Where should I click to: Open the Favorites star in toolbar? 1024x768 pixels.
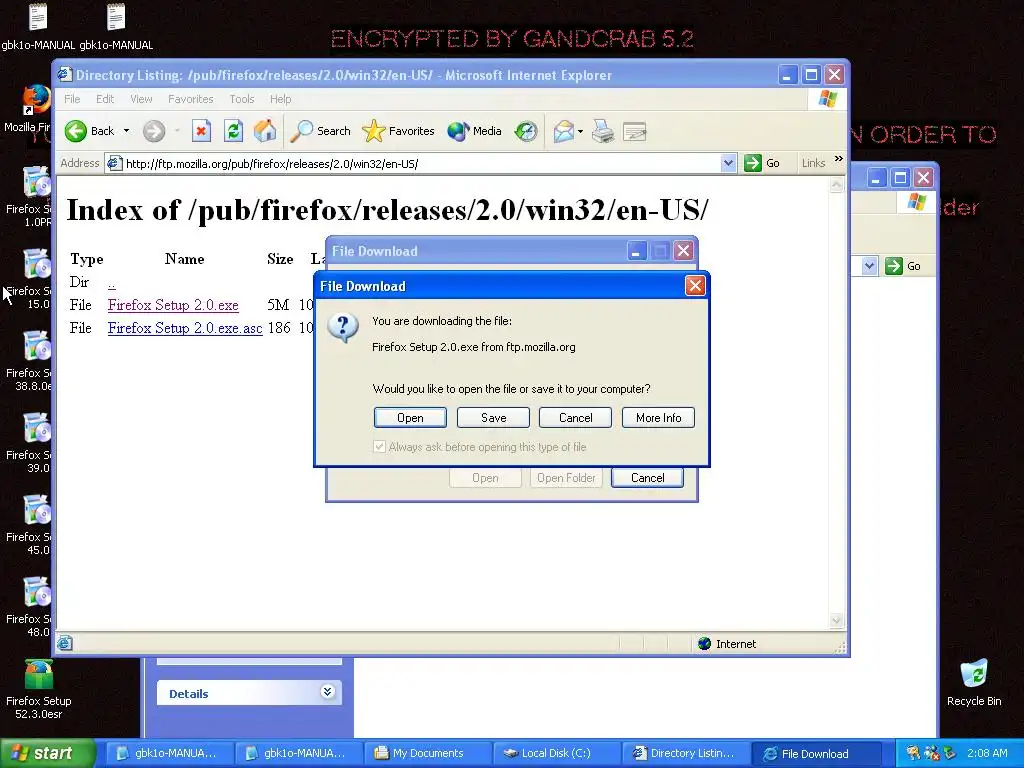398,131
